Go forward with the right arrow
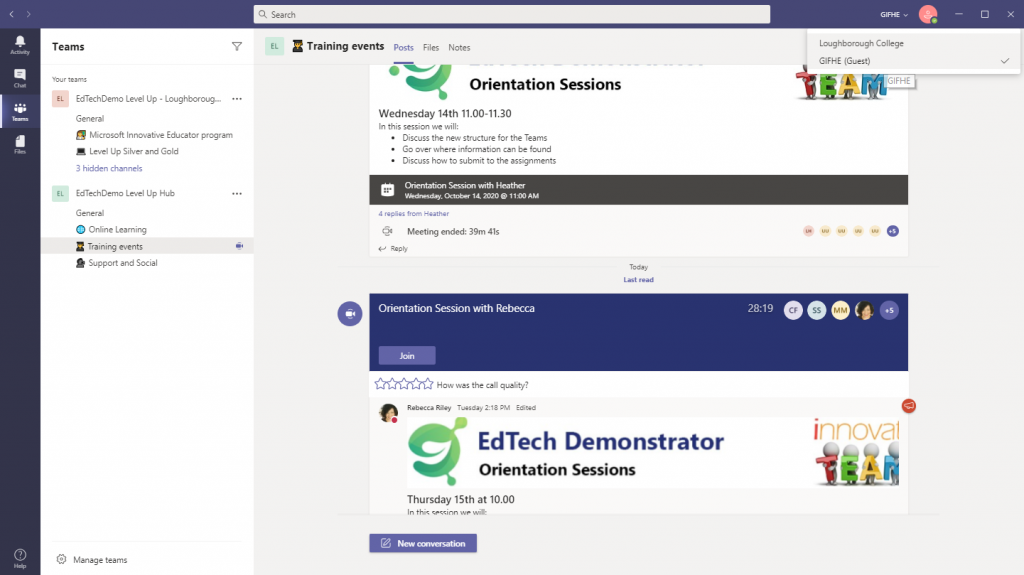The width and height of the screenshot is (1024, 575). (x=29, y=14)
